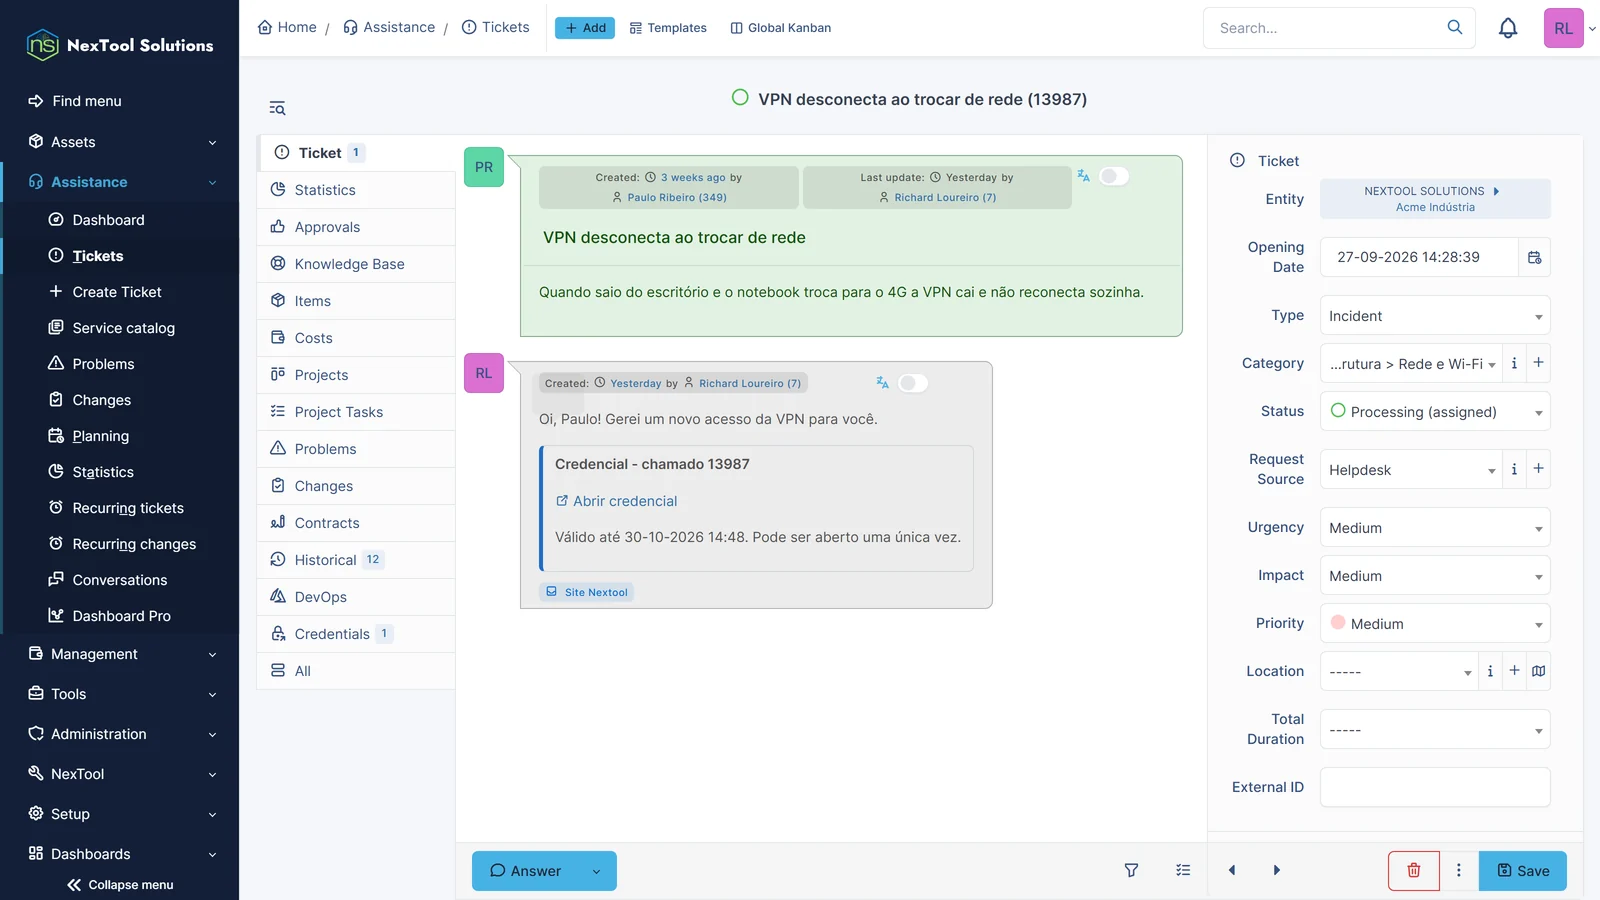Screen dimensions: 1600x900
Task: Add a new Location with plus icon
Action: tap(1515, 671)
